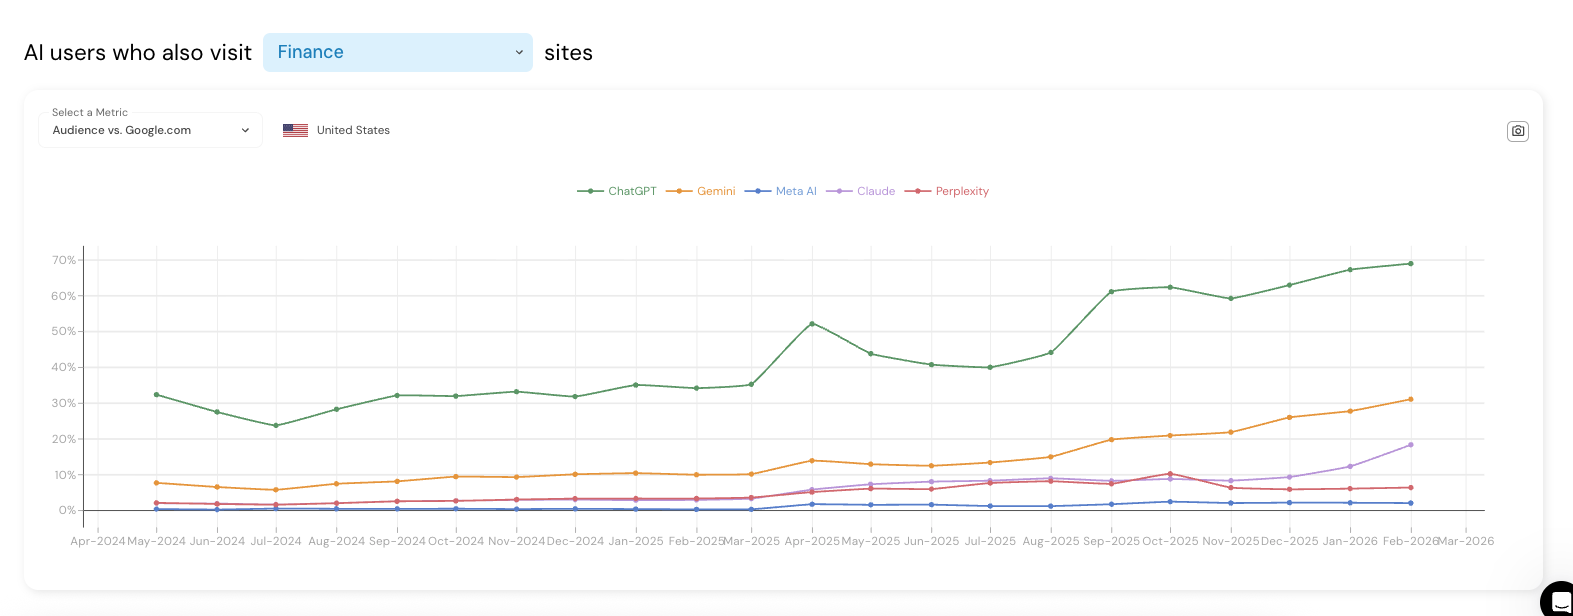Click the Apr-2024 x-axis label
This screenshot has height=616, width=1573.
coord(98,541)
